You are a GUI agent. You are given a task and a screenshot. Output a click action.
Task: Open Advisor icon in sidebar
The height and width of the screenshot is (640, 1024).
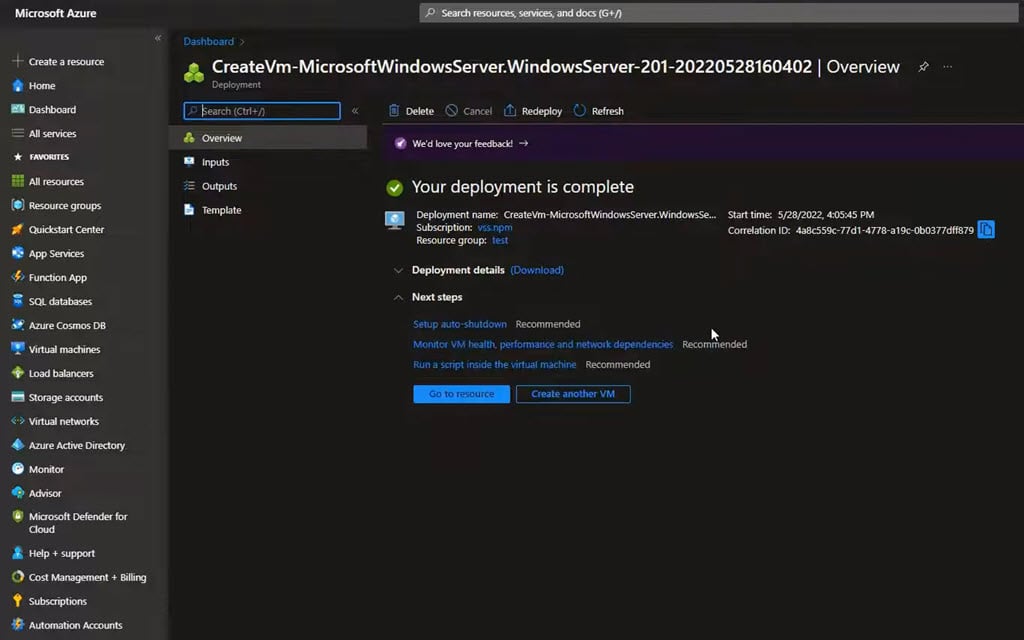click(x=18, y=493)
